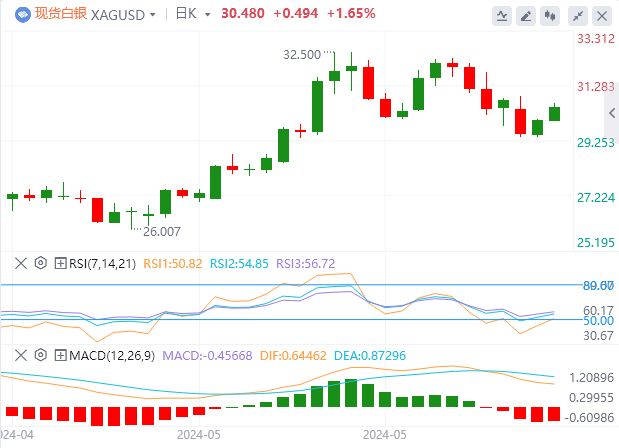Click the 25.195 price axis label
This screenshot has height=448, width=619.
pos(596,243)
